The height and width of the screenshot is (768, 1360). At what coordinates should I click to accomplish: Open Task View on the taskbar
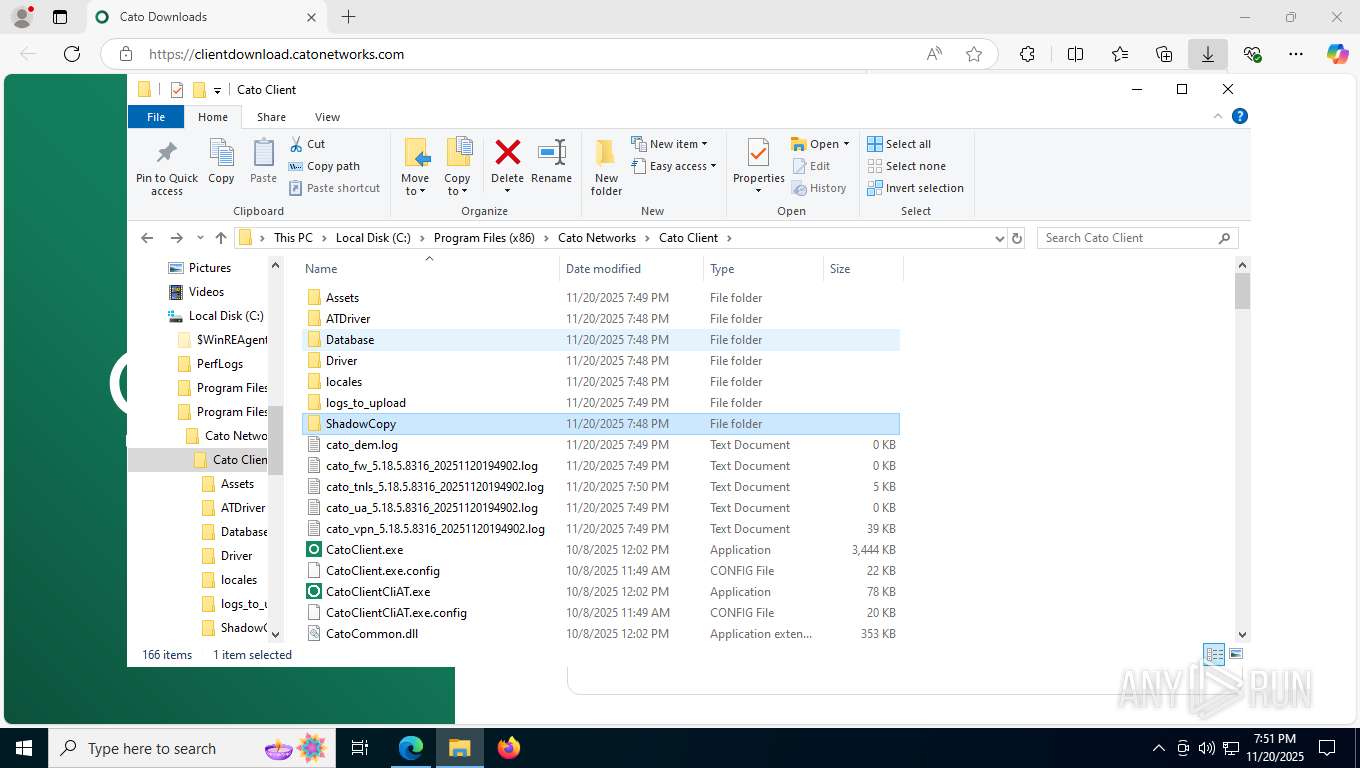point(360,747)
